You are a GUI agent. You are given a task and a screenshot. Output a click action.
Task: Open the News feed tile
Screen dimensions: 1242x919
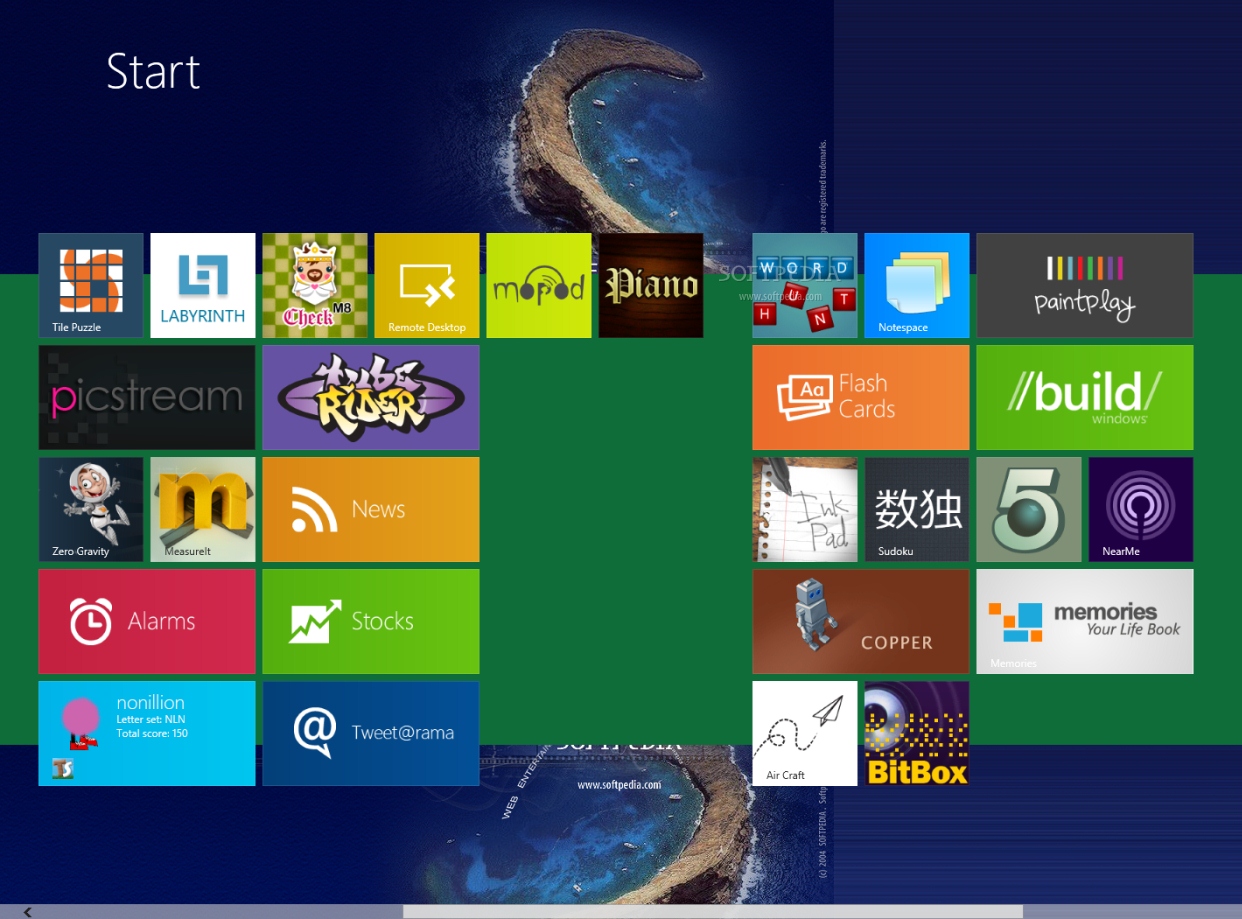click(x=371, y=509)
